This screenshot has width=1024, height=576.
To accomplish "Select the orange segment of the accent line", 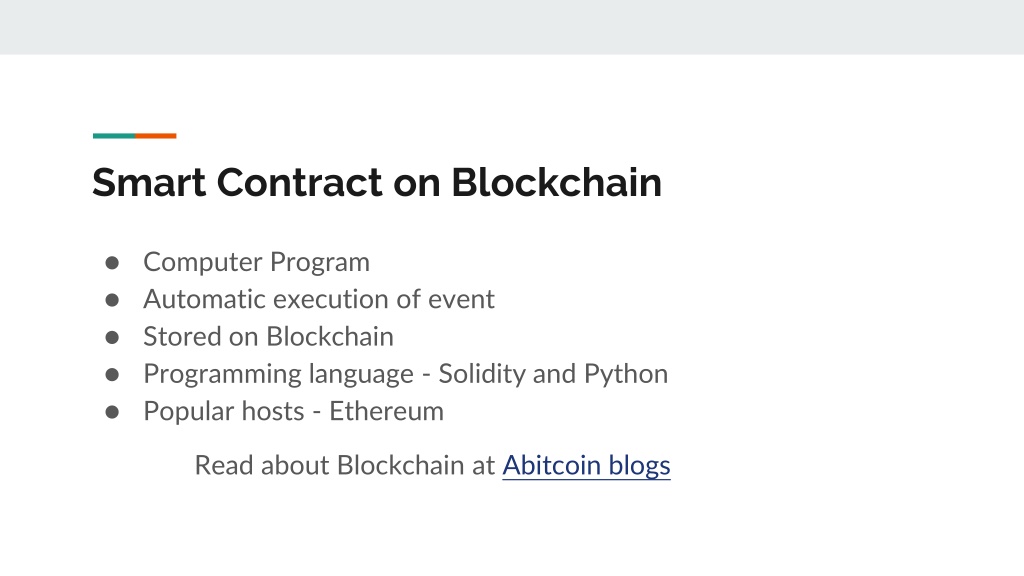I will [155, 136].
